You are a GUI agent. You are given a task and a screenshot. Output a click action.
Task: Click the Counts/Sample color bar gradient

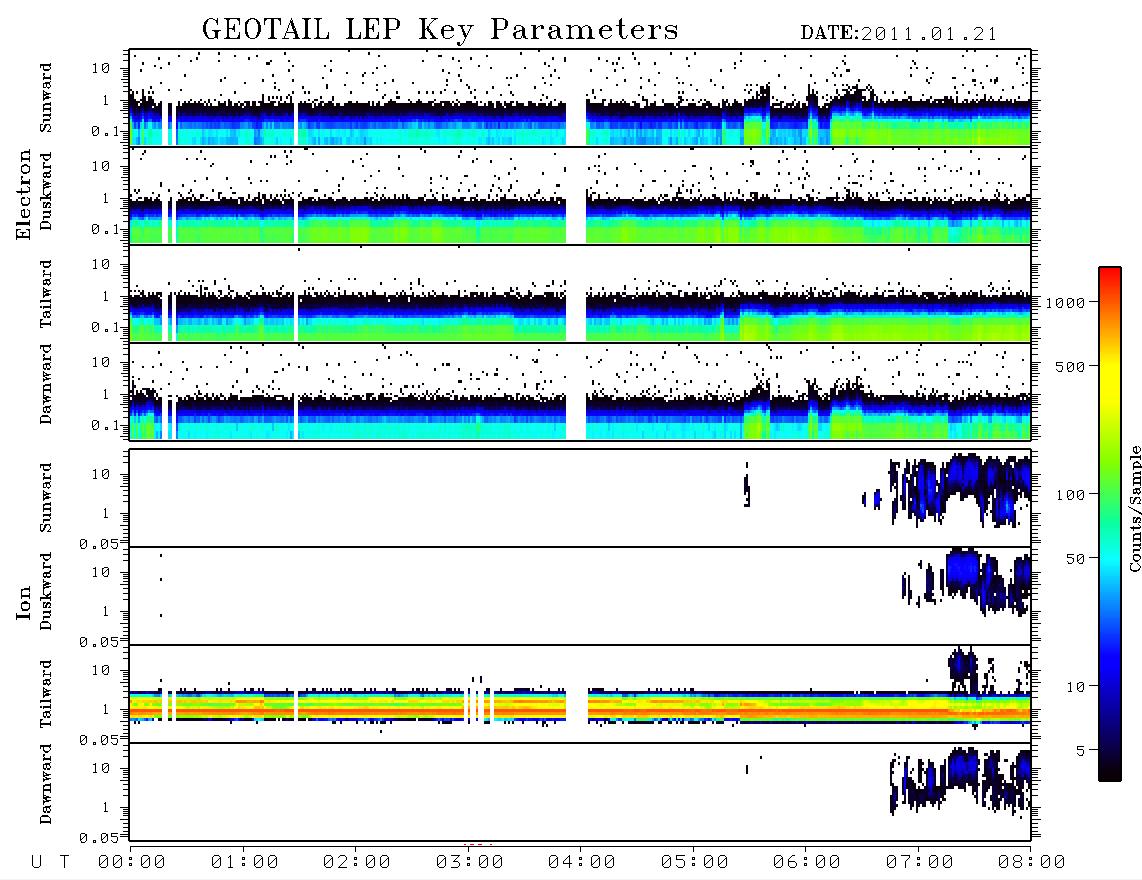(x=1110, y=524)
